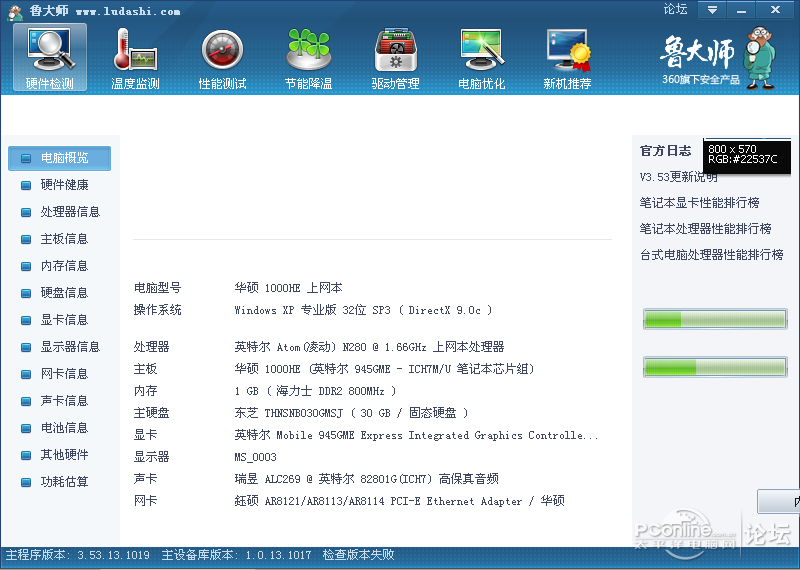Open 论坛 forum link in title bar
Screen dimensions: 800x570
click(675, 9)
